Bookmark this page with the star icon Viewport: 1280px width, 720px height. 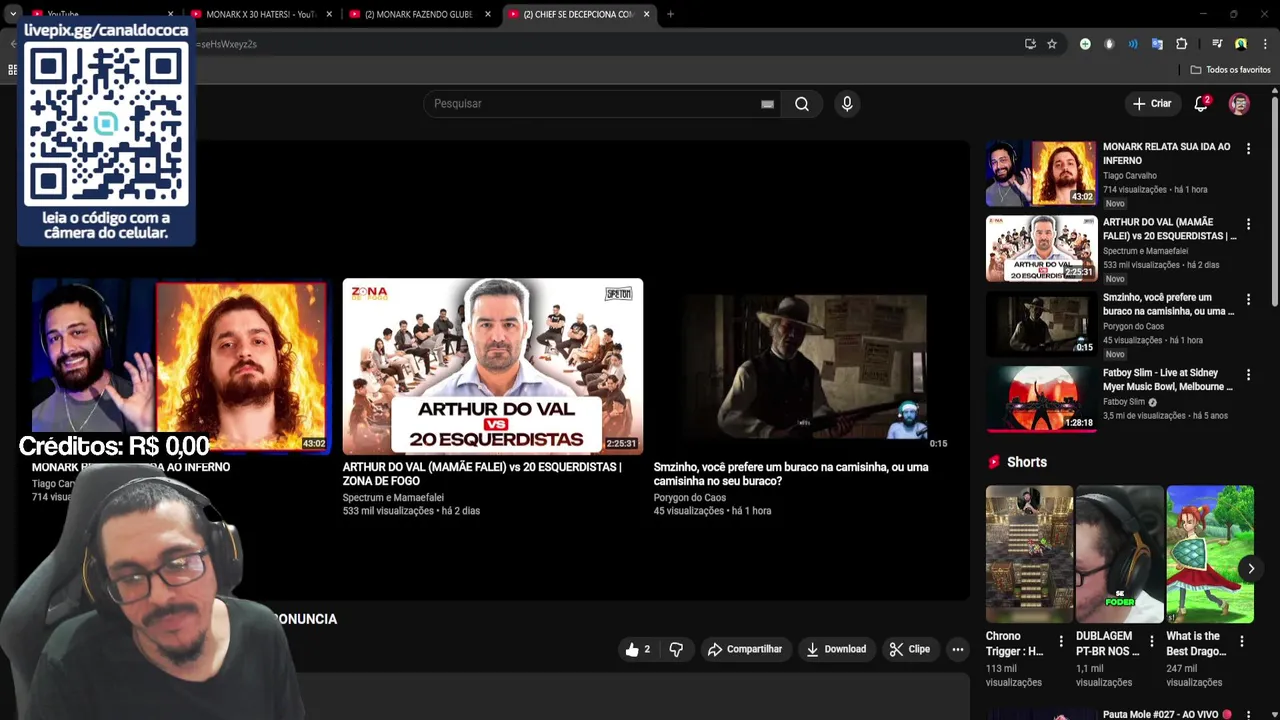tap(1052, 44)
